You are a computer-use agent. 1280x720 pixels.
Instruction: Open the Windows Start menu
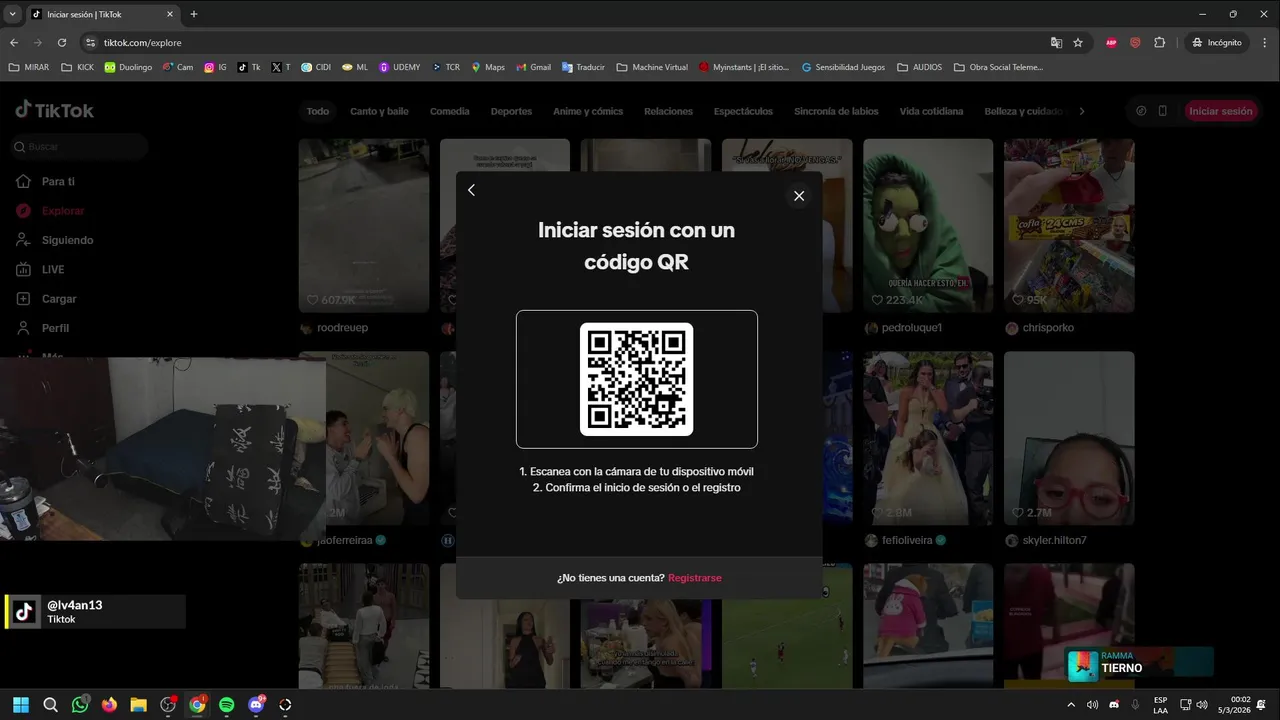point(21,705)
